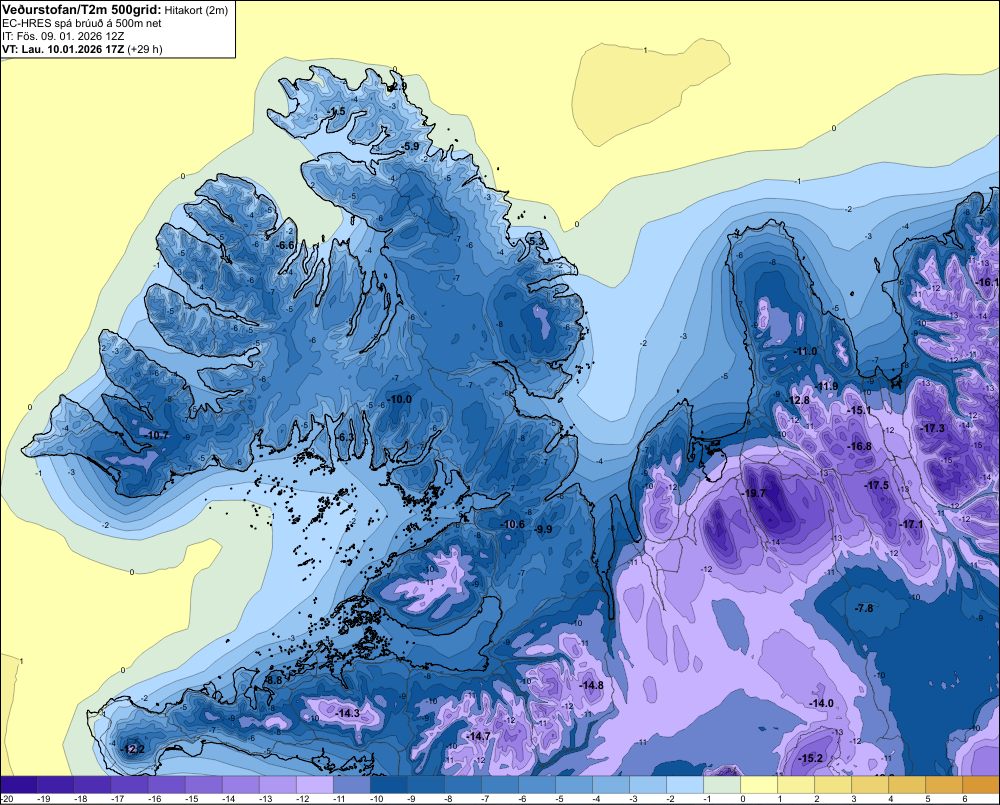Click the -10.0 temperature reading

[x=399, y=399]
